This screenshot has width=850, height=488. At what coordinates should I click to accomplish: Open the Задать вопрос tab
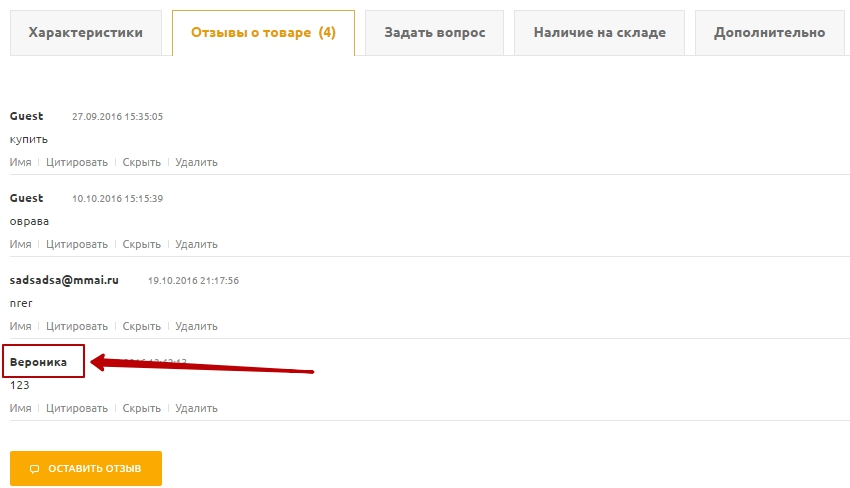click(x=434, y=33)
